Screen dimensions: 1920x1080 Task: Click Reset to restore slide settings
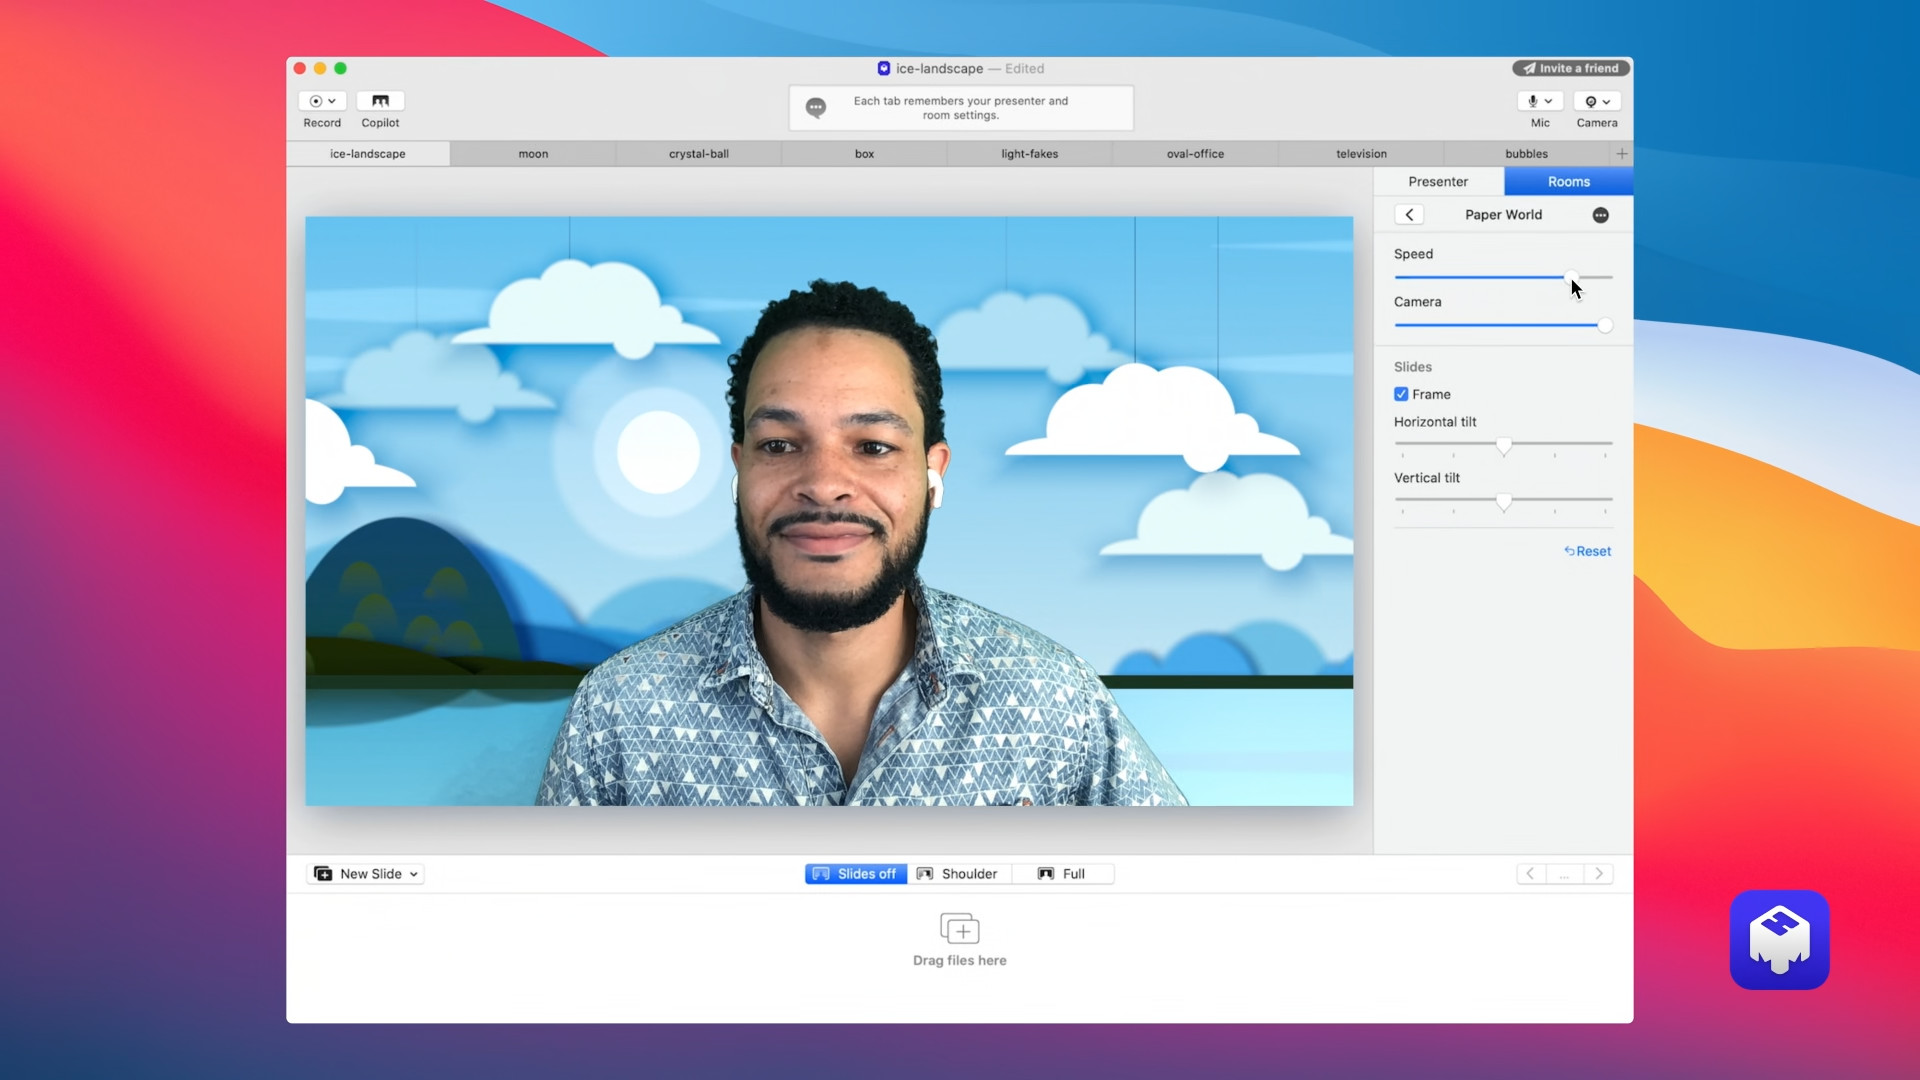pyautogui.click(x=1588, y=551)
